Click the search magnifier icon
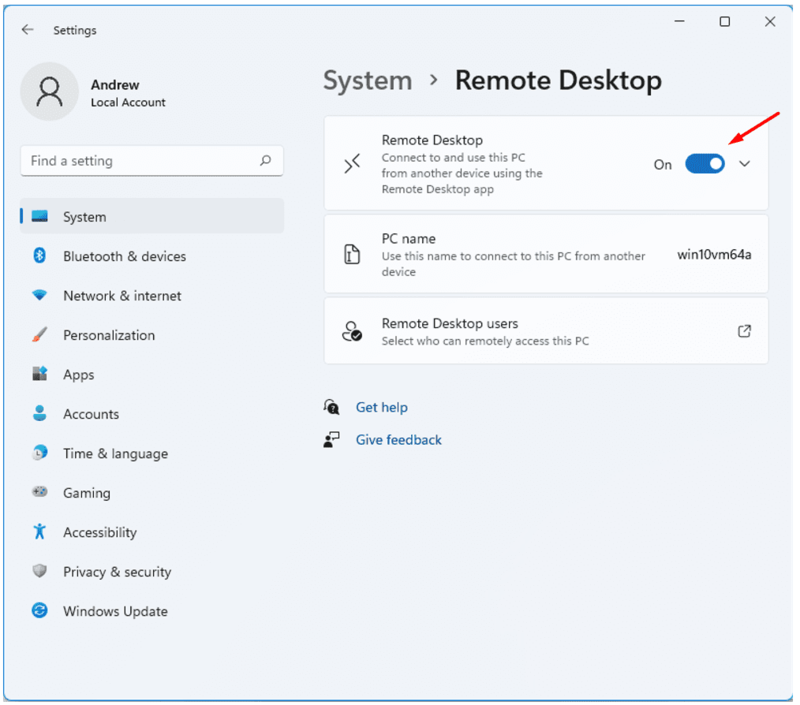Screen dimensions: 800x705 click(265, 161)
